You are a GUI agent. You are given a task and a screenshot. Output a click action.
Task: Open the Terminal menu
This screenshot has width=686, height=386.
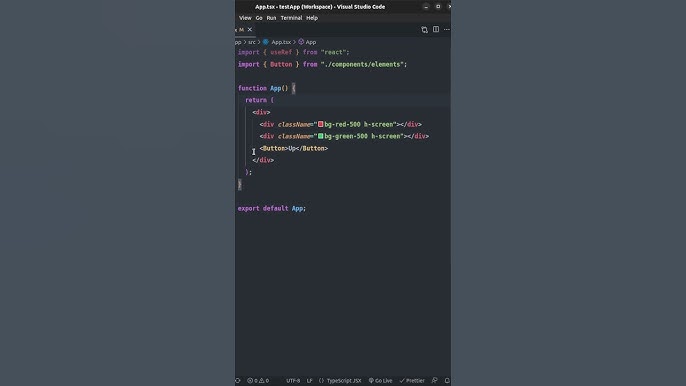tap(291, 18)
